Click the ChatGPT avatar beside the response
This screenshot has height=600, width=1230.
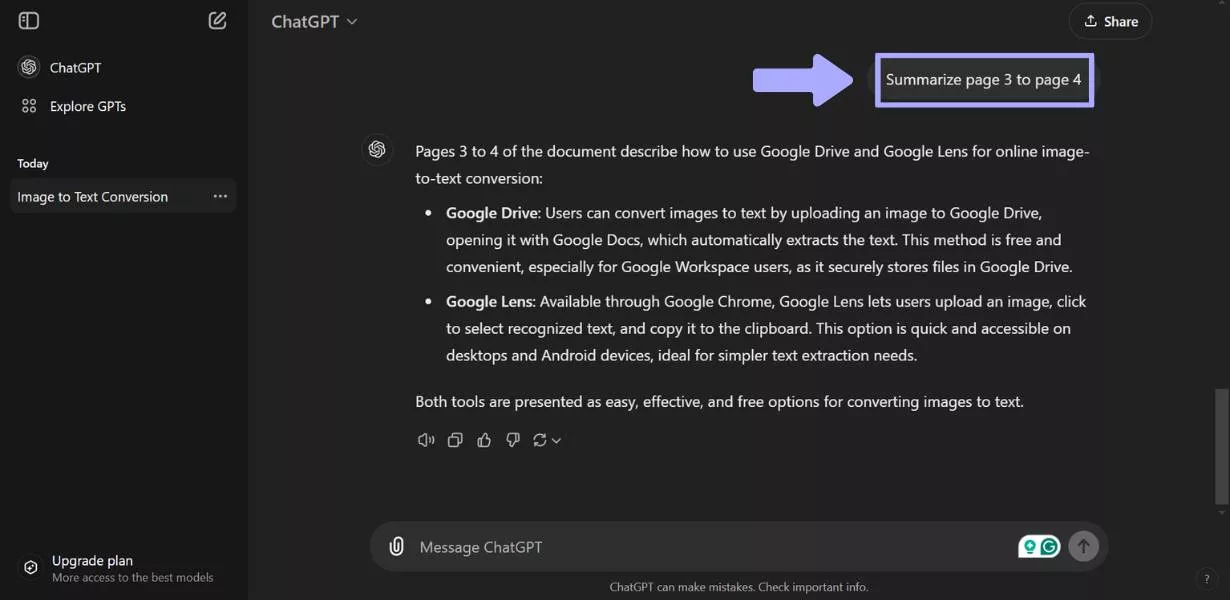pyautogui.click(x=377, y=149)
